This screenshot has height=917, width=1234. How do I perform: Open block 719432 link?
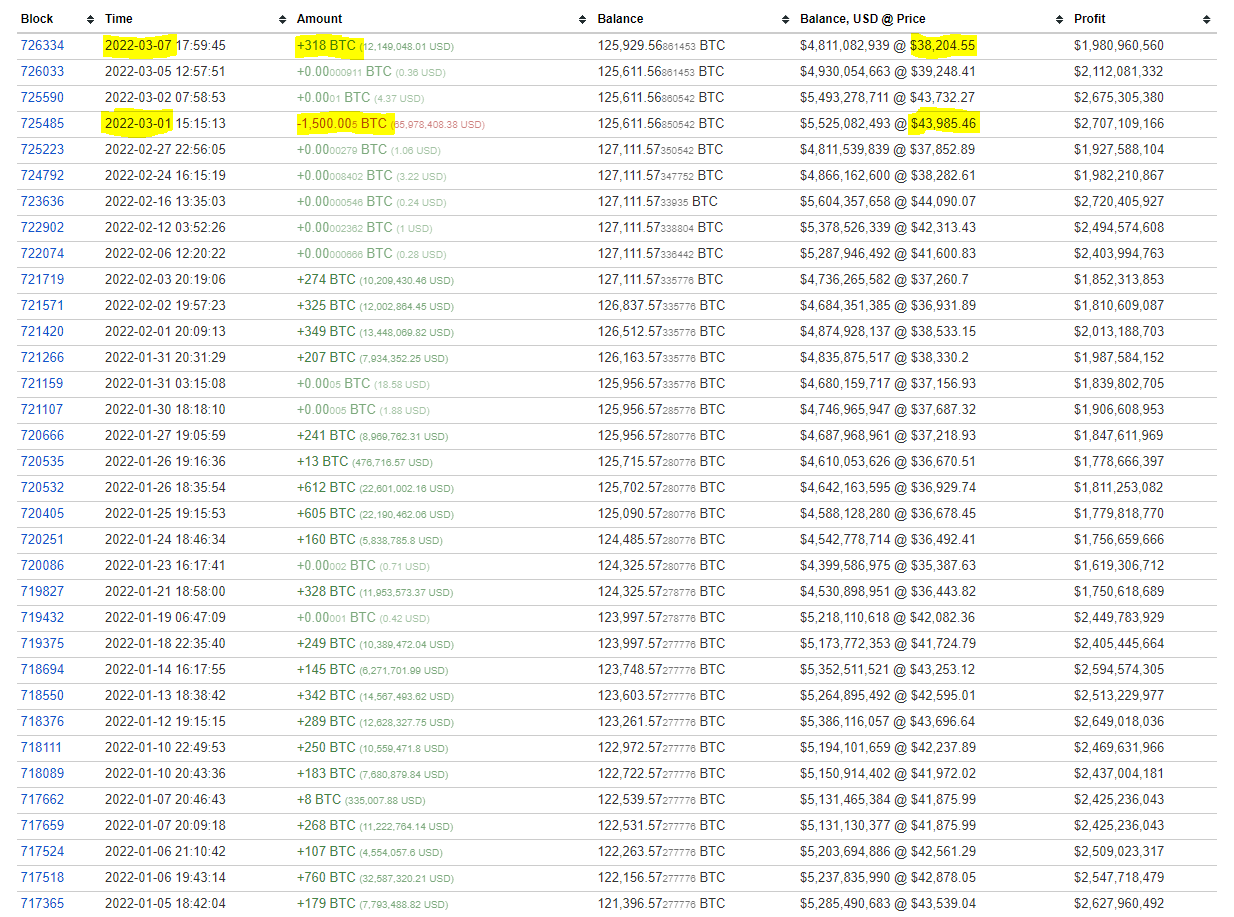pos(42,618)
